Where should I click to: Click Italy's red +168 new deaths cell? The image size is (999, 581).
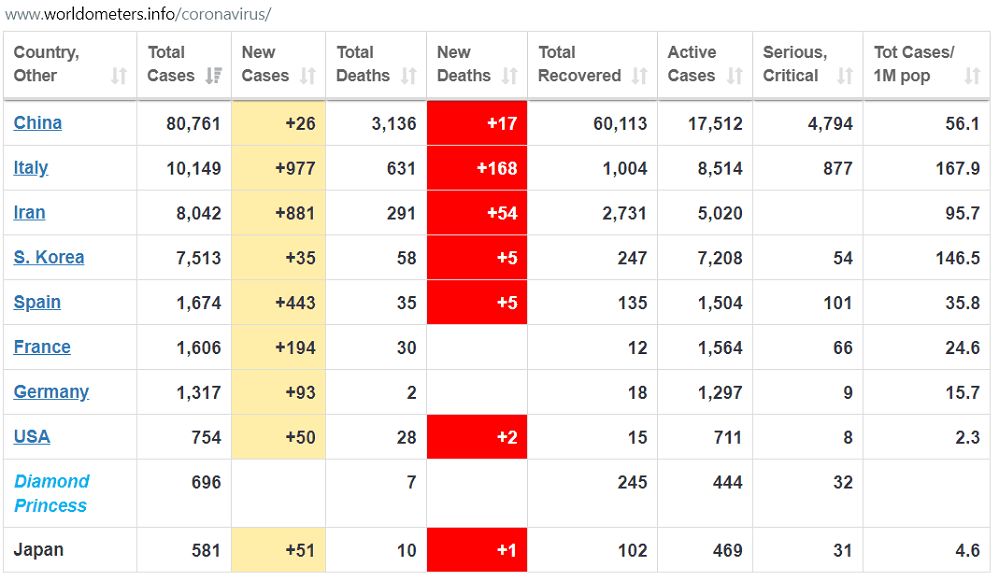pyautogui.click(x=477, y=168)
